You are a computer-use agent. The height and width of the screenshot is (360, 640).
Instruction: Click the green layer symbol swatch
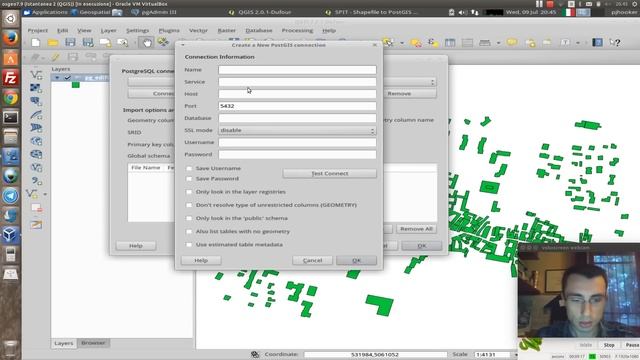point(76,85)
